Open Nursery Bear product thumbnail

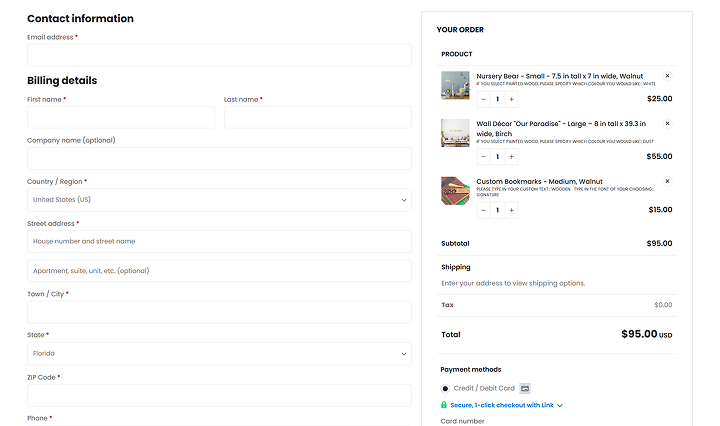click(455, 85)
